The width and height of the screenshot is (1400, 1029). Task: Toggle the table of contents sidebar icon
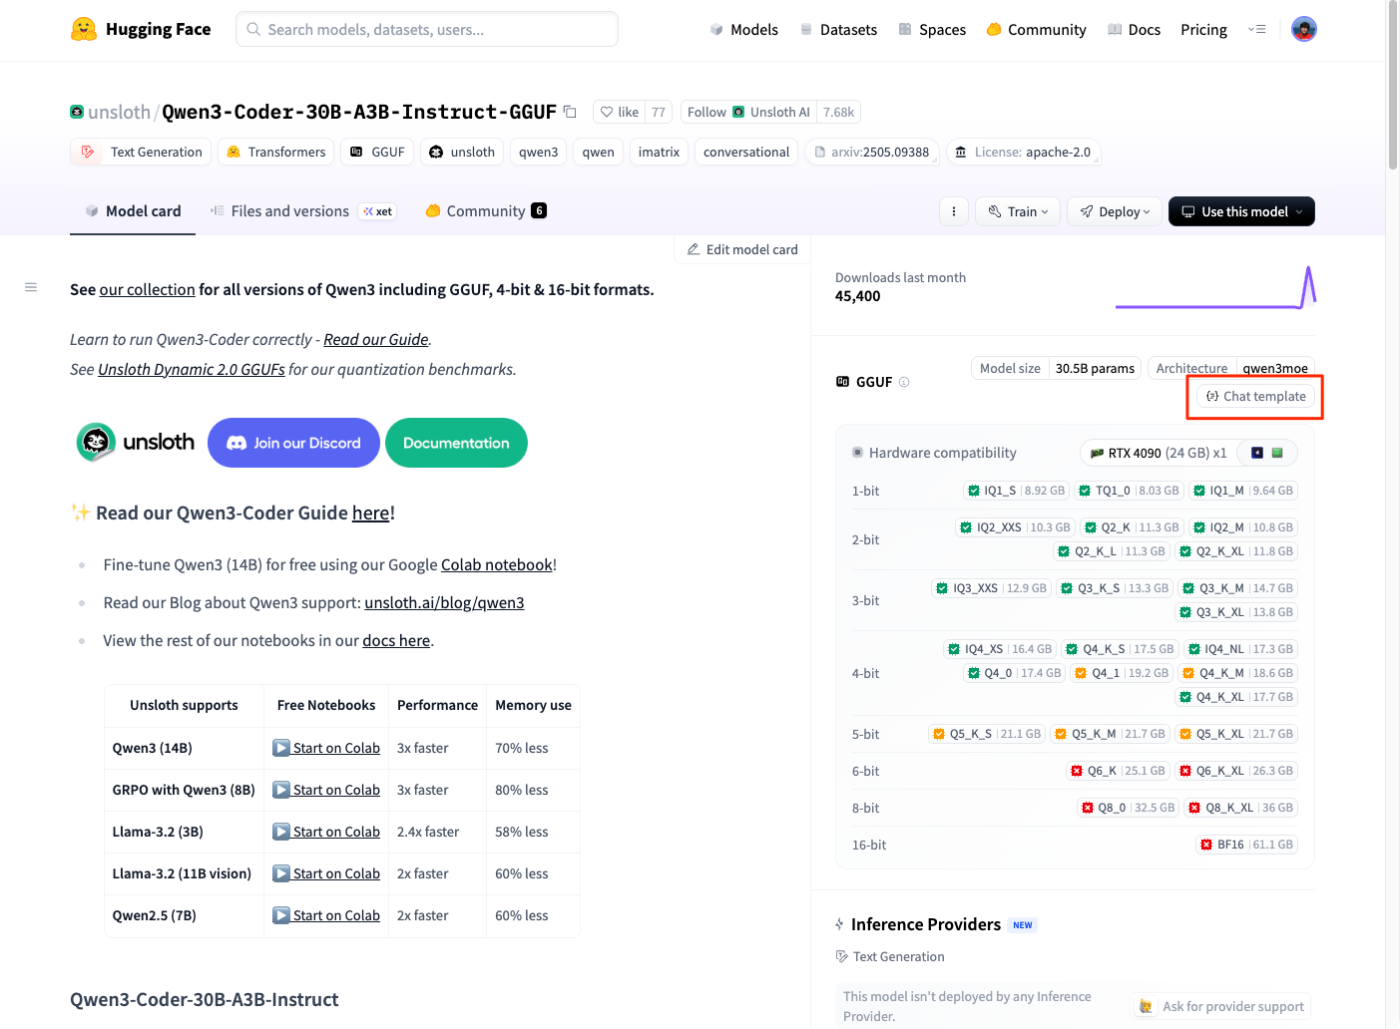point(31,287)
